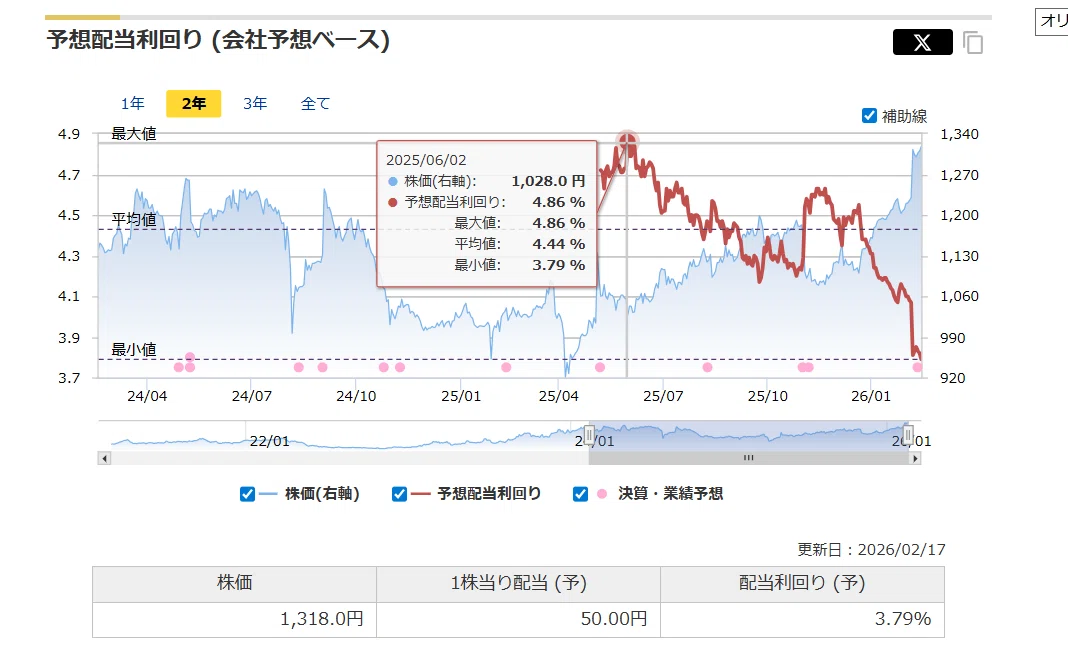Click the 1,318.0円 stock price cell
This screenshot has height=652, width=1068.
234,619
